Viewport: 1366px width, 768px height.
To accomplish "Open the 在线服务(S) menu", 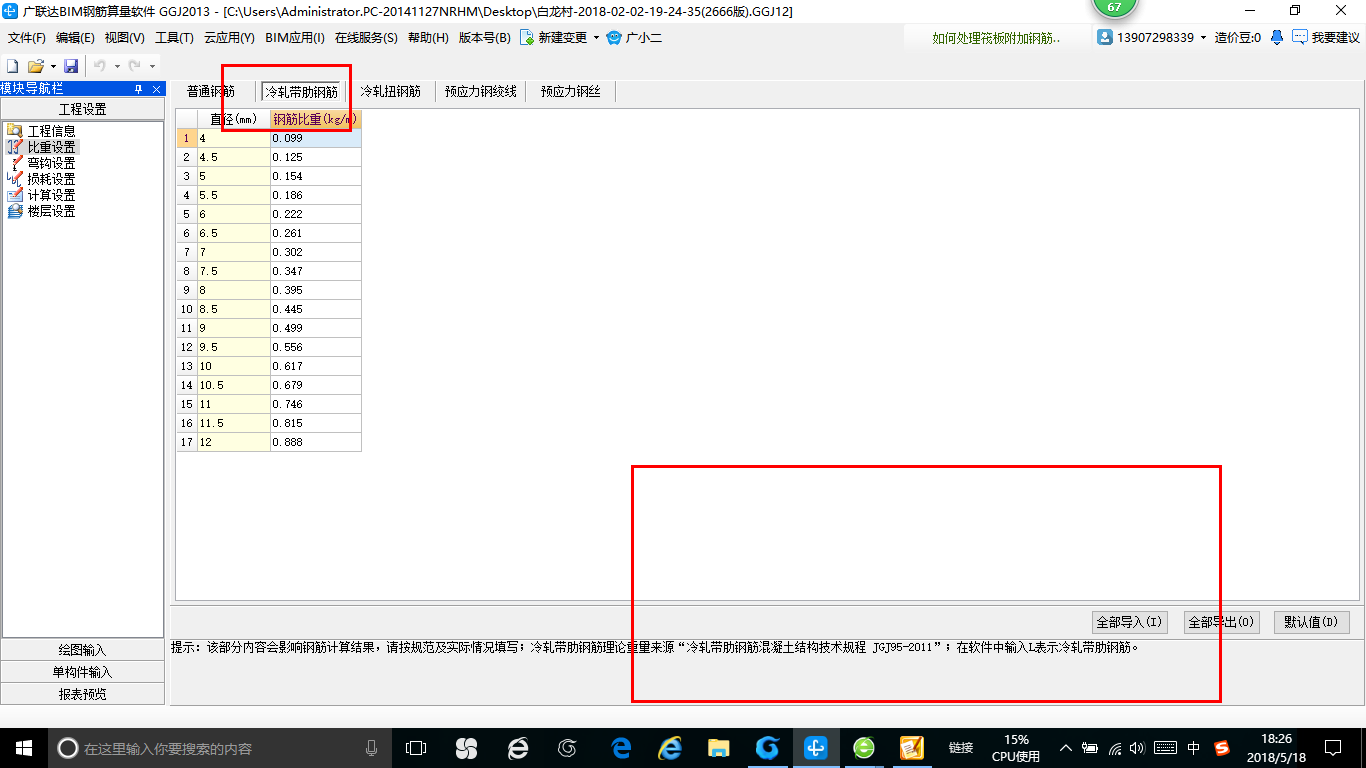I will [366, 38].
